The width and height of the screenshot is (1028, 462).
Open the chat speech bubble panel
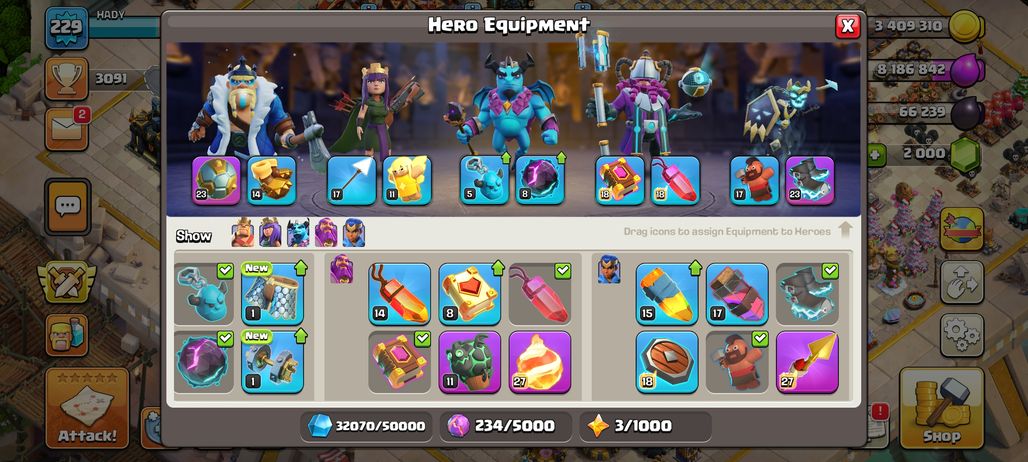[68, 207]
